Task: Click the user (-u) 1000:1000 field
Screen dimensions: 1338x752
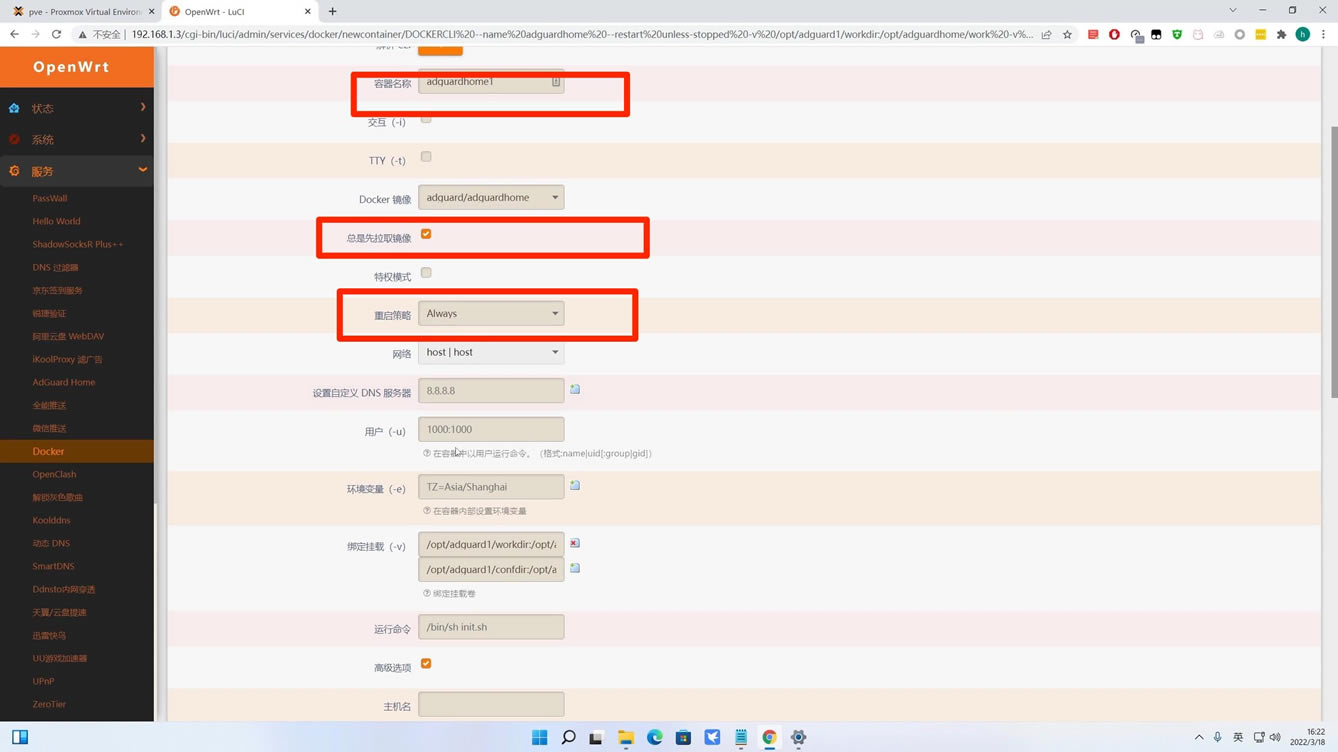Action: pyautogui.click(x=491, y=429)
